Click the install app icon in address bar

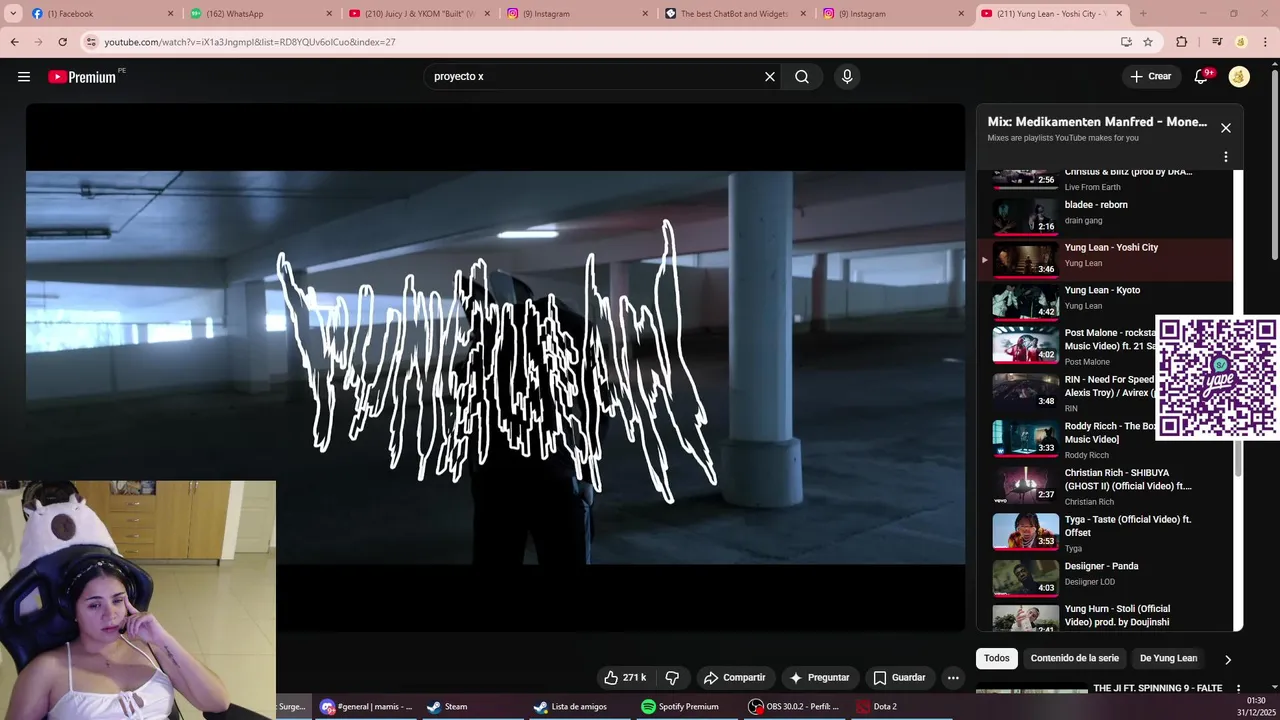pos(1126,42)
